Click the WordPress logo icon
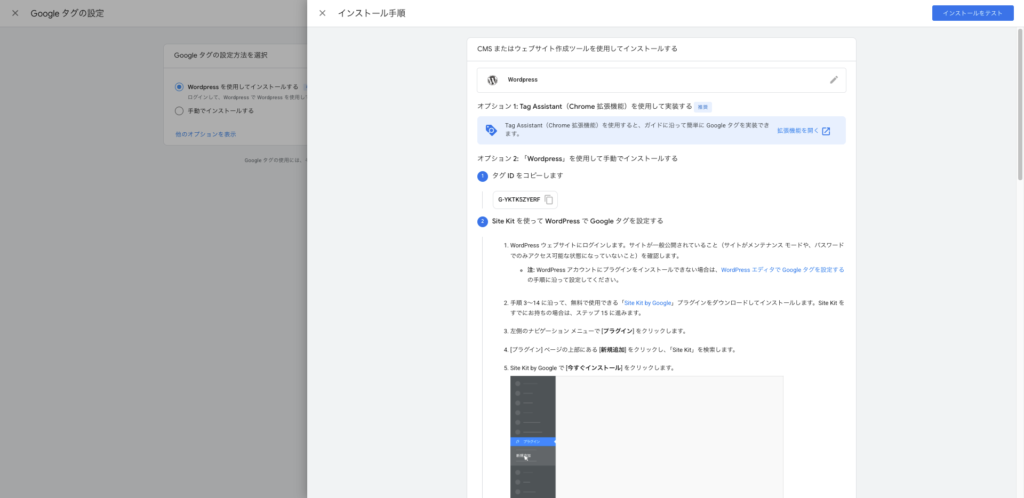The image size is (1024, 498). point(492,80)
